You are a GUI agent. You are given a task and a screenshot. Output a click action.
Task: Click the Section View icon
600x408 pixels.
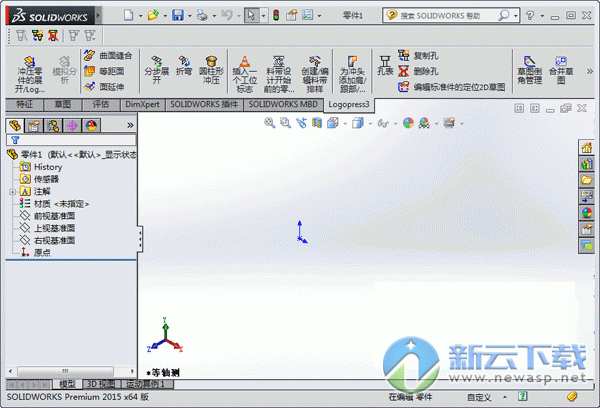[x=317, y=123]
